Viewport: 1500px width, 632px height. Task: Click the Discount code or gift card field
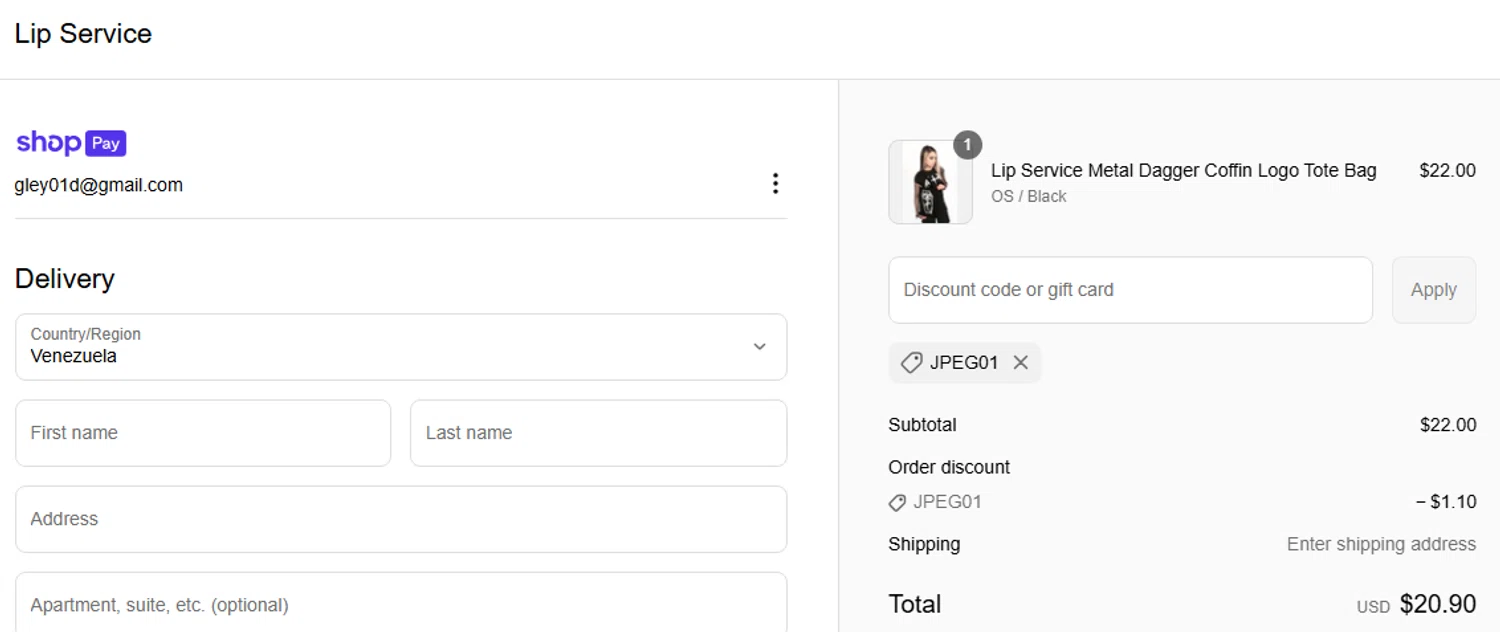pos(1130,290)
